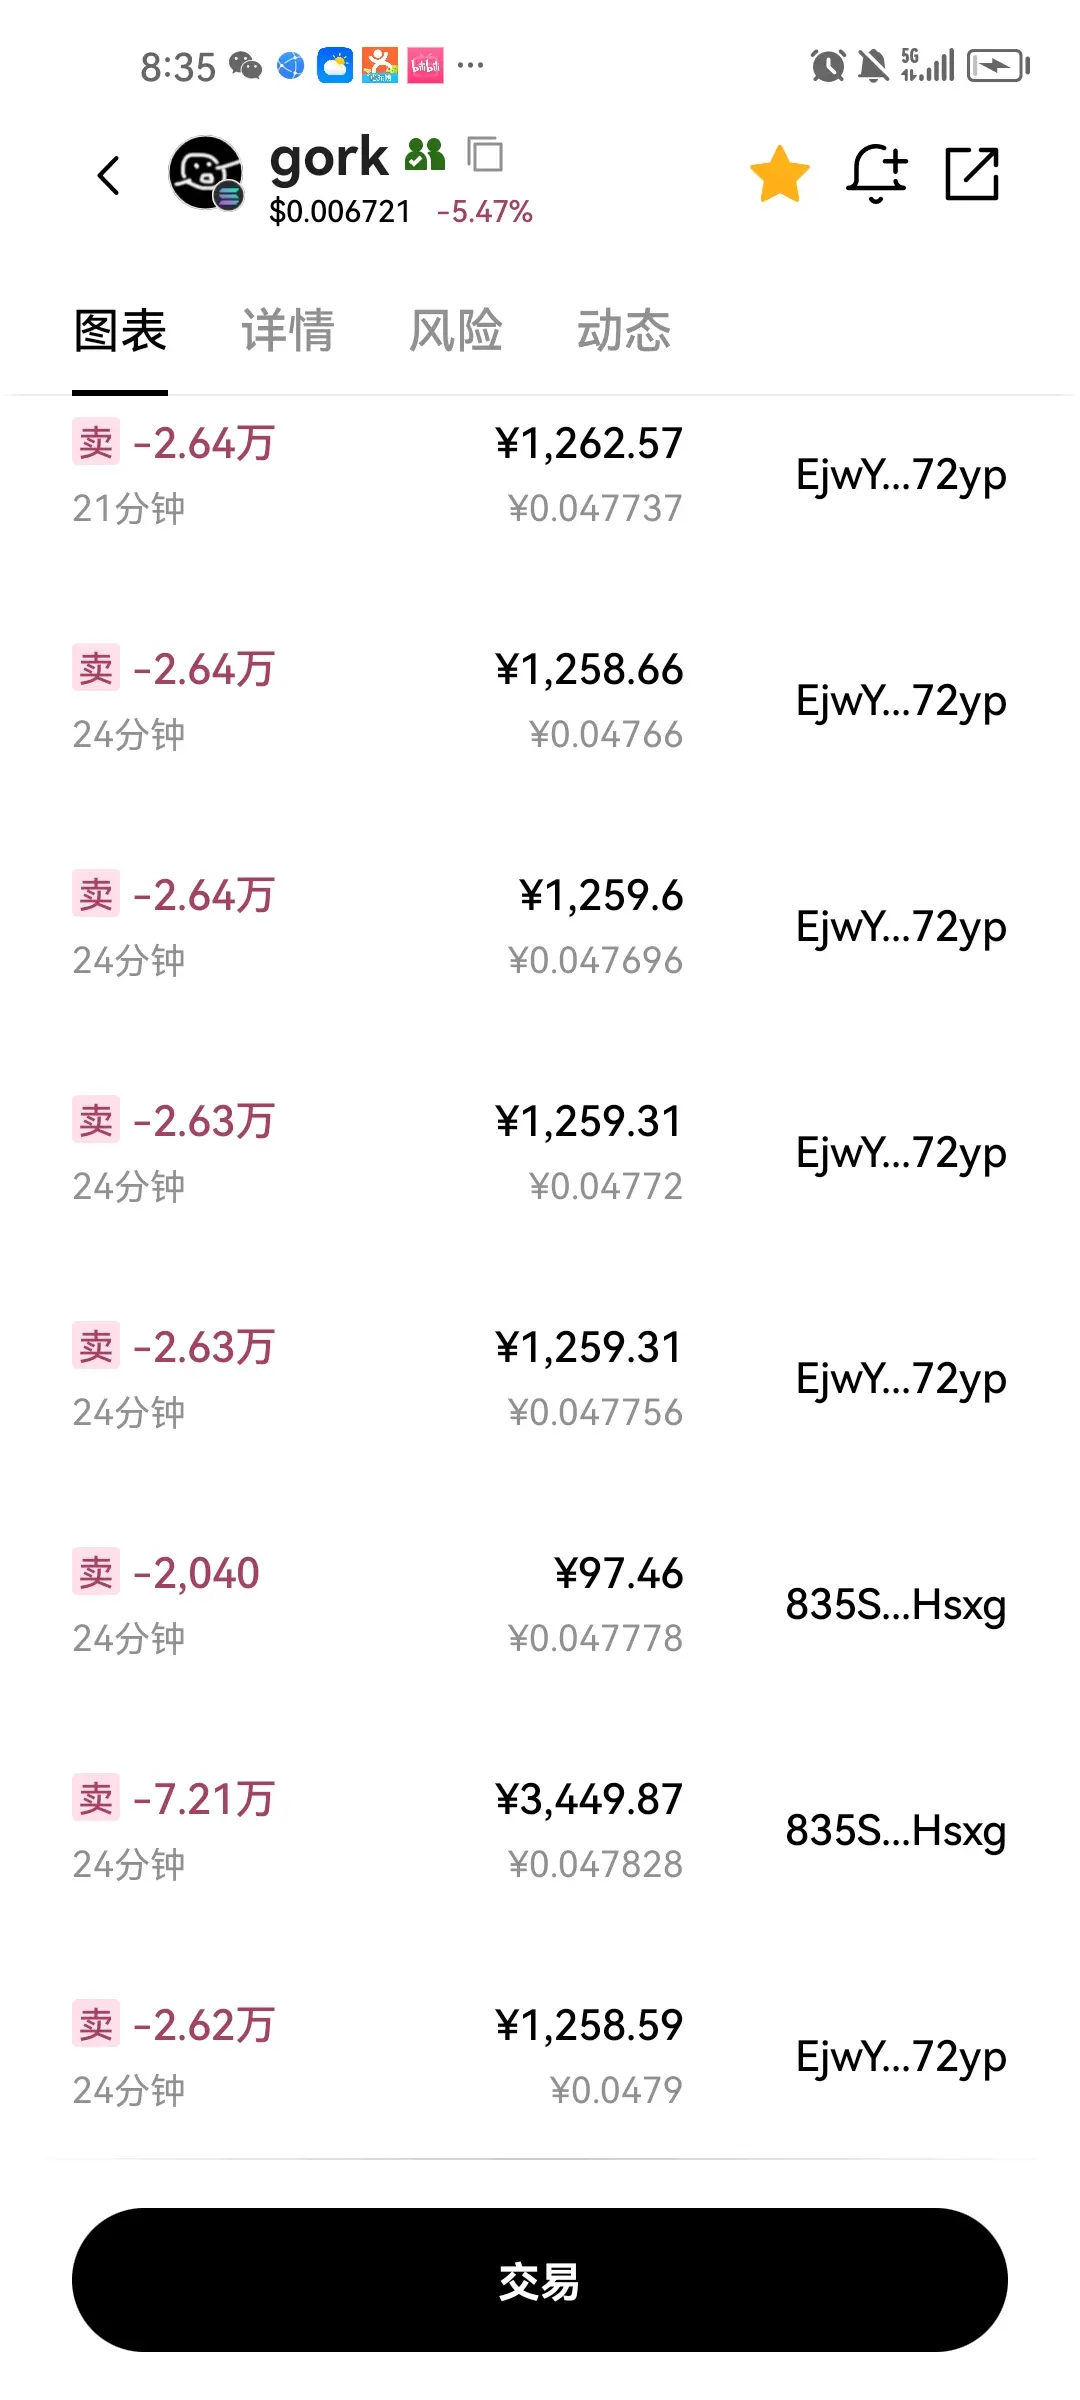Select the -7.21万 sell trade row
Screen dimensions: 1080x2400
[540, 1831]
